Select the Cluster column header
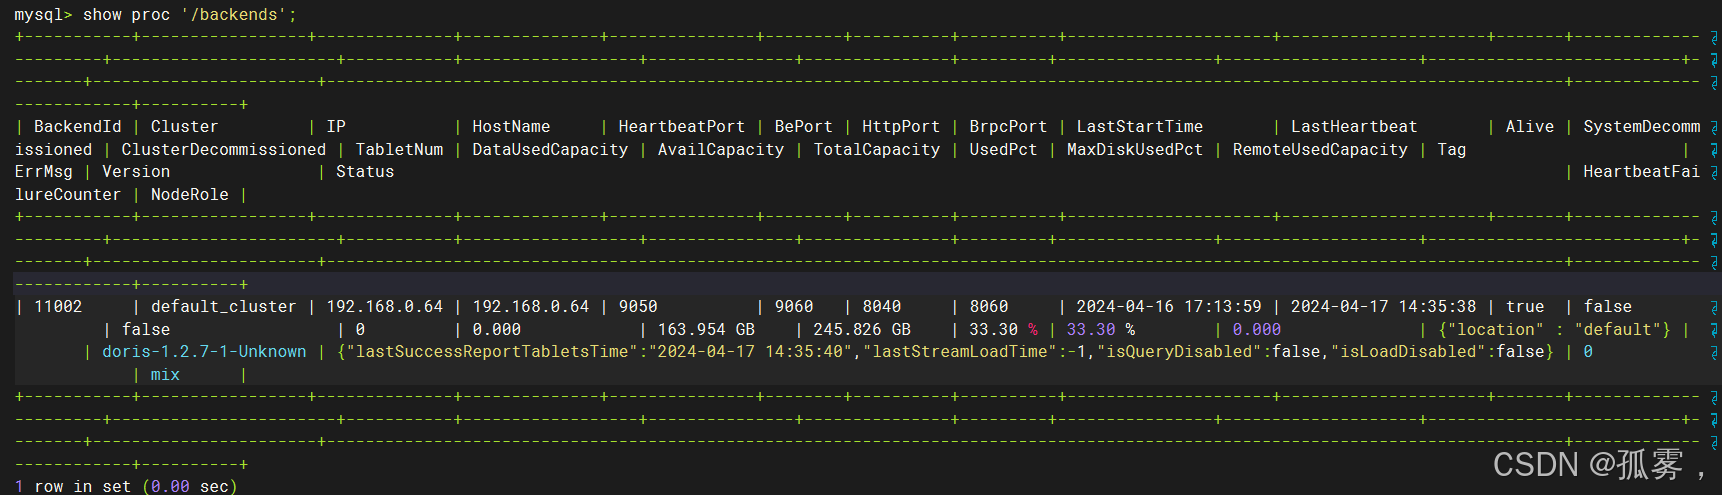 coord(184,127)
